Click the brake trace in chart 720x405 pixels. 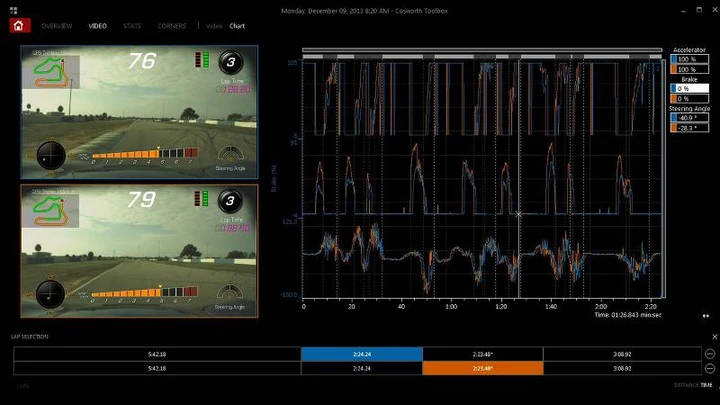click(x=482, y=179)
